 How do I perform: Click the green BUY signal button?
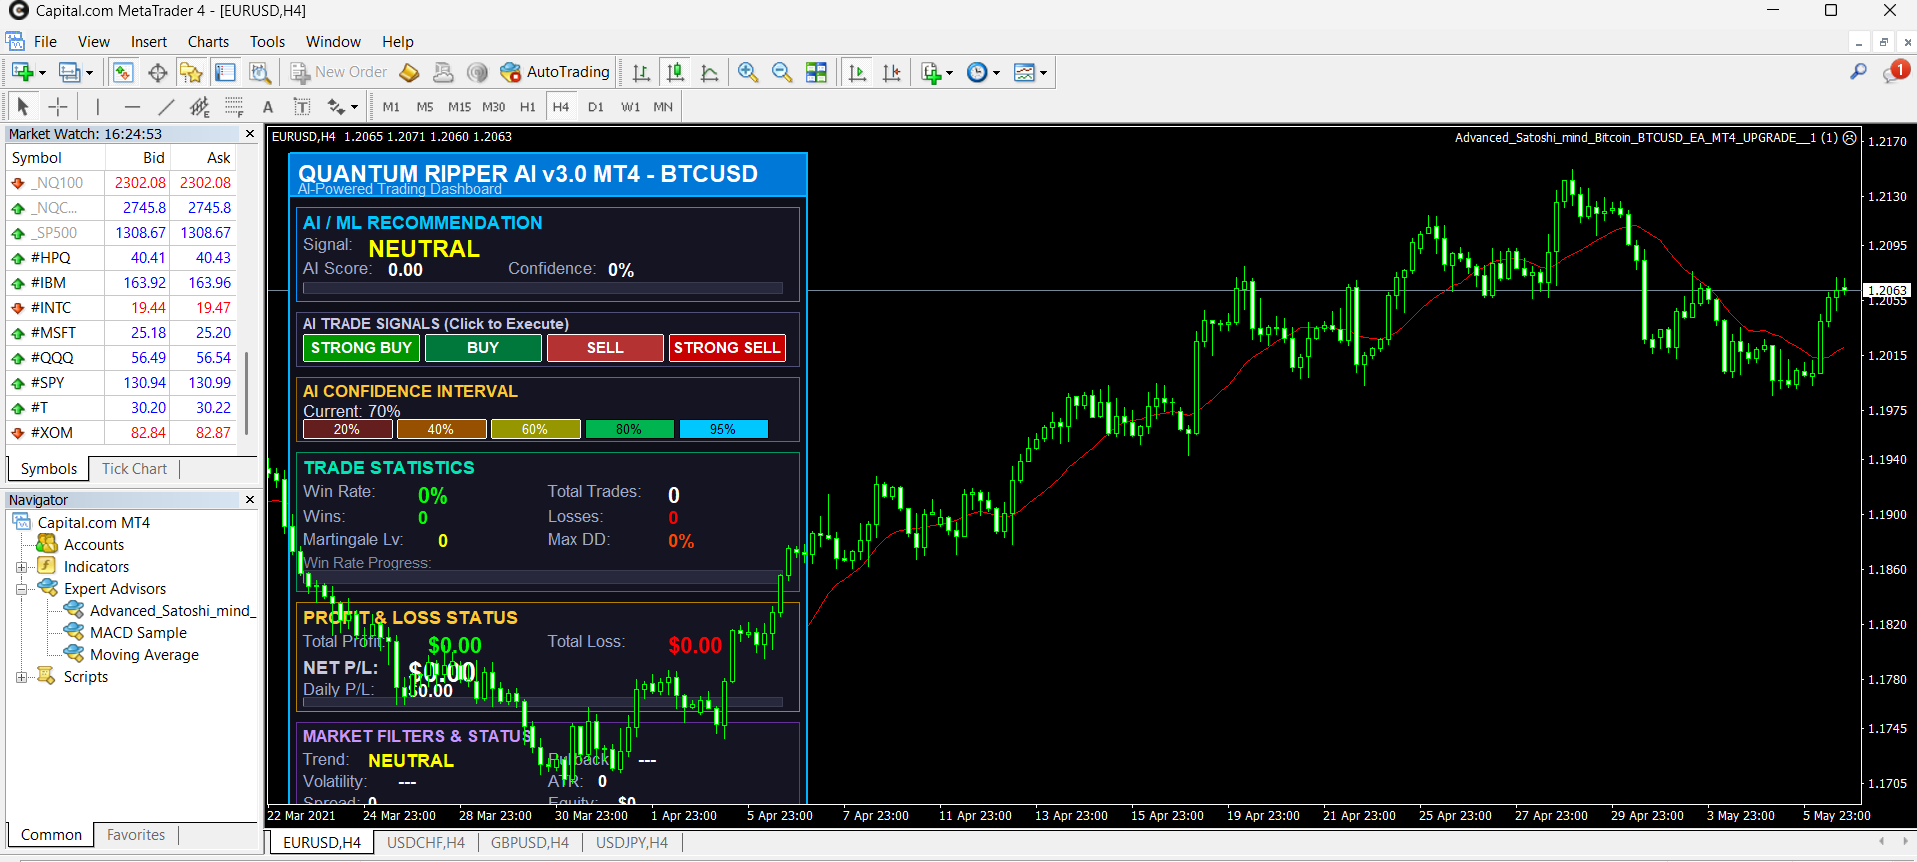(483, 348)
